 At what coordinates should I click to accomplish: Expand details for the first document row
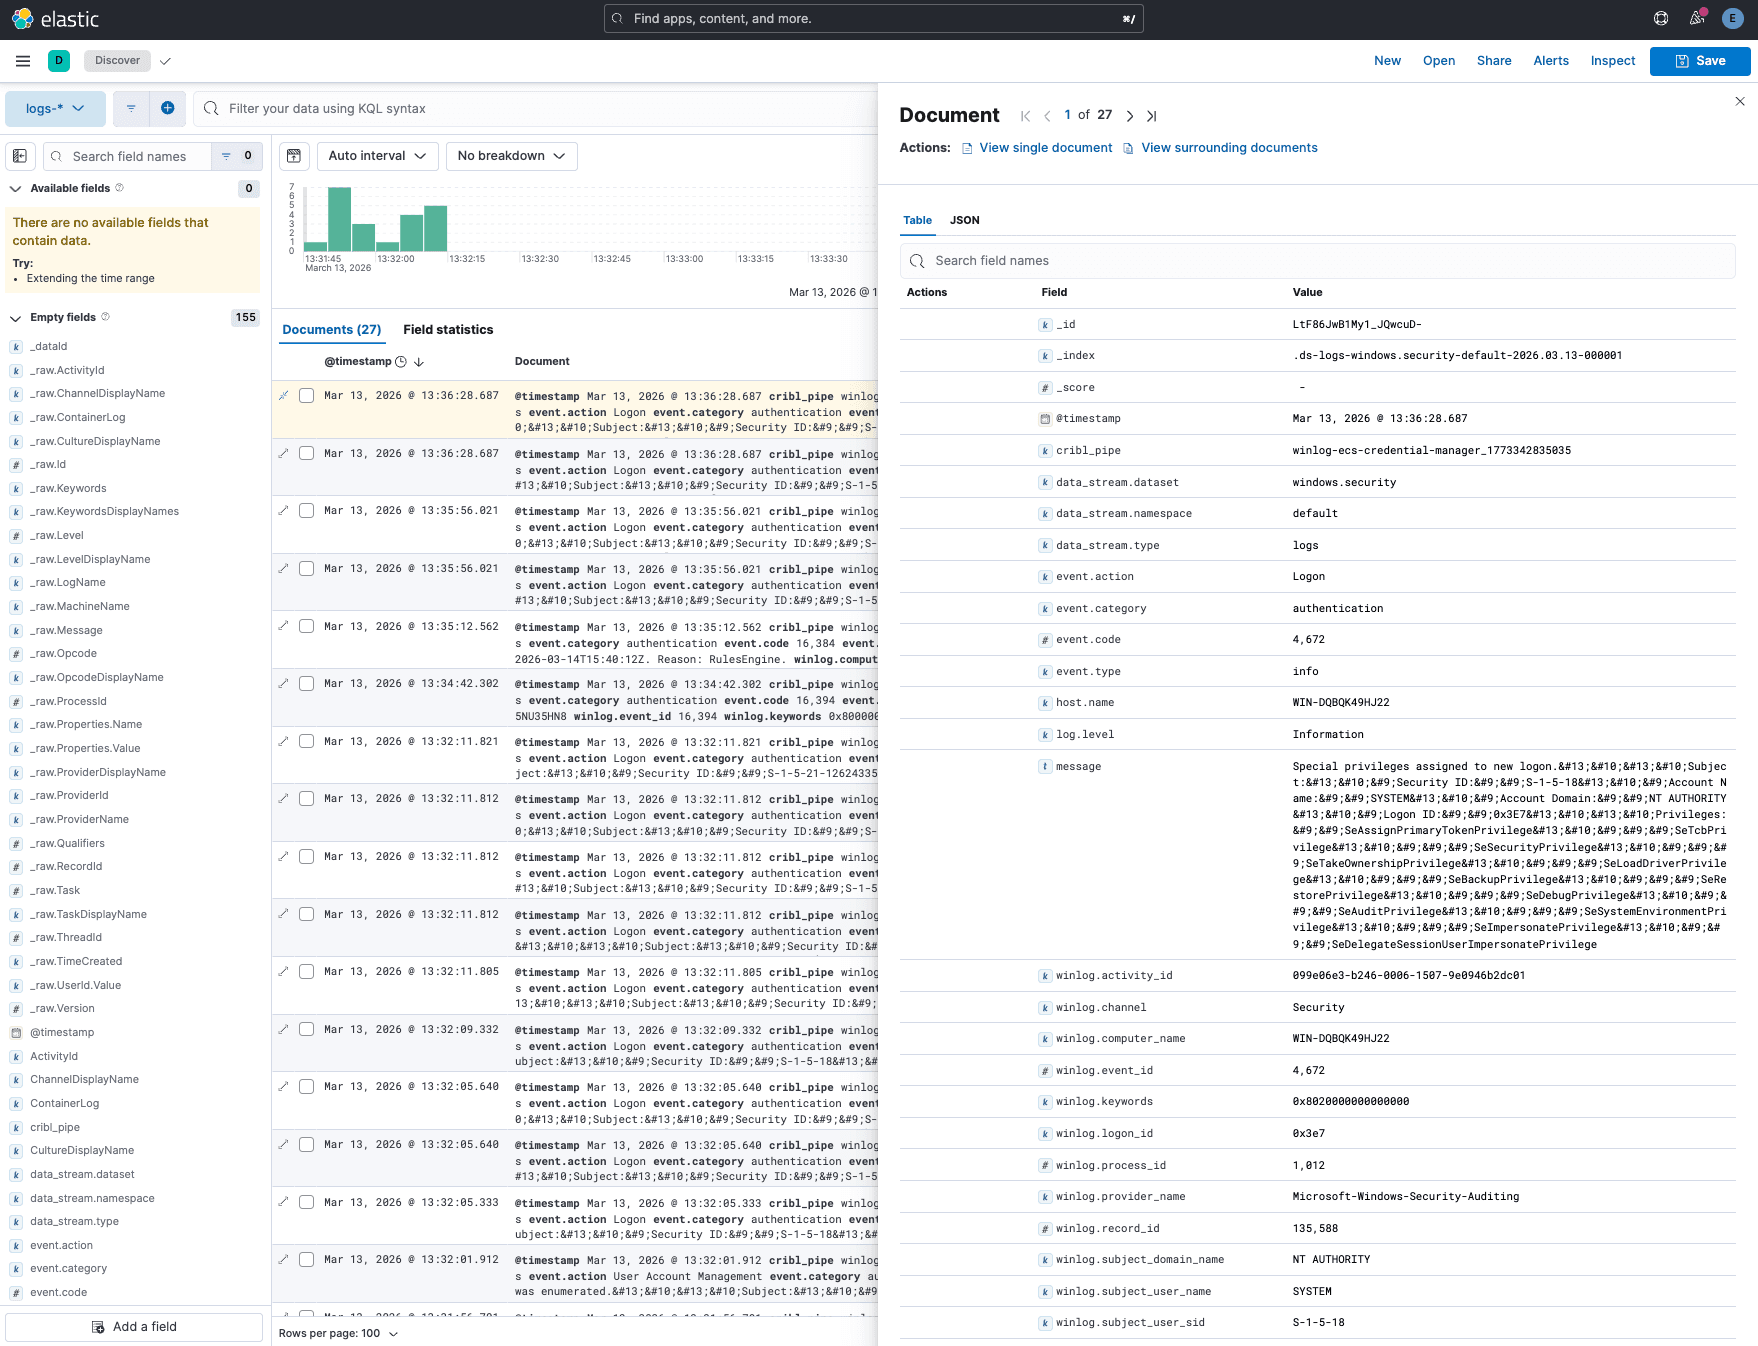coord(283,395)
